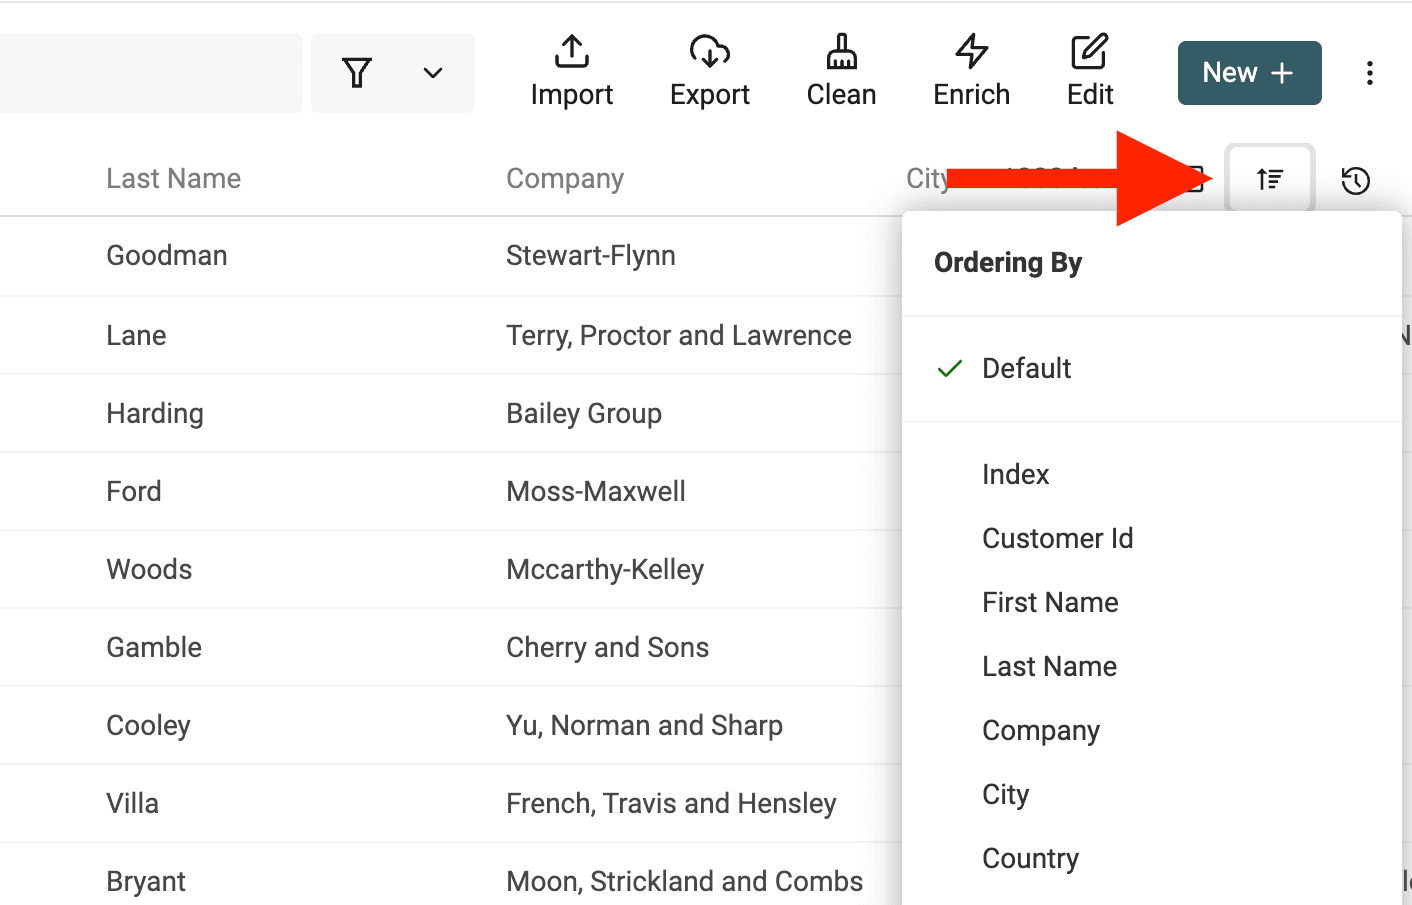This screenshot has width=1412, height=905.
Task: Pick Country from the ordering list
Action: tap(1030, 859)
